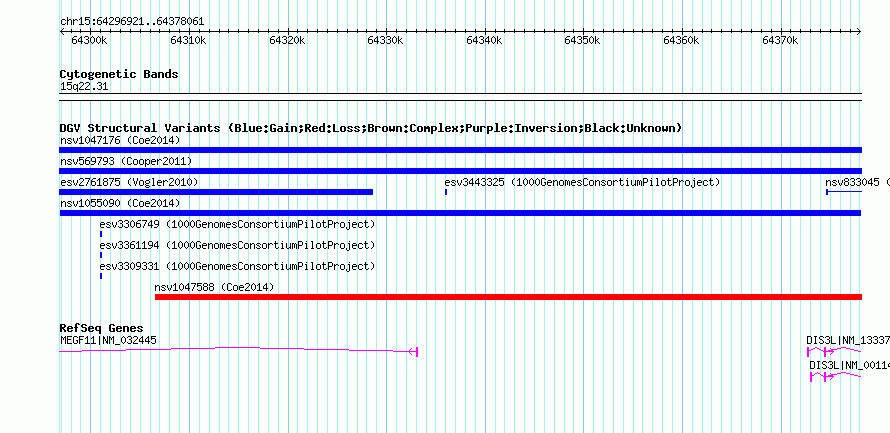Open the nsv1055090 (Coe2014) variant bar
Screen dimensions: 890x433
(x=460, y=213)
